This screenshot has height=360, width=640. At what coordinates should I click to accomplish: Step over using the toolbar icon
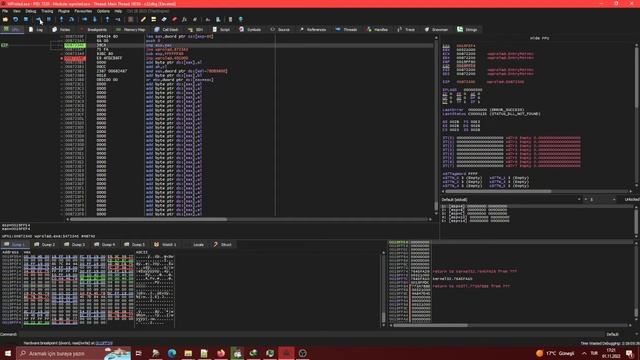point(71,19)
